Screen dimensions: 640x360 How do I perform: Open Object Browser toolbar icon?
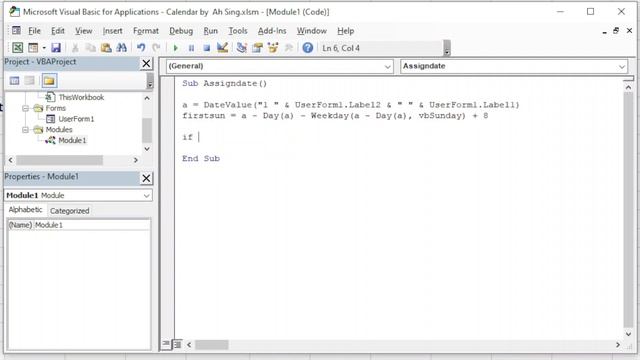point(273,48)
